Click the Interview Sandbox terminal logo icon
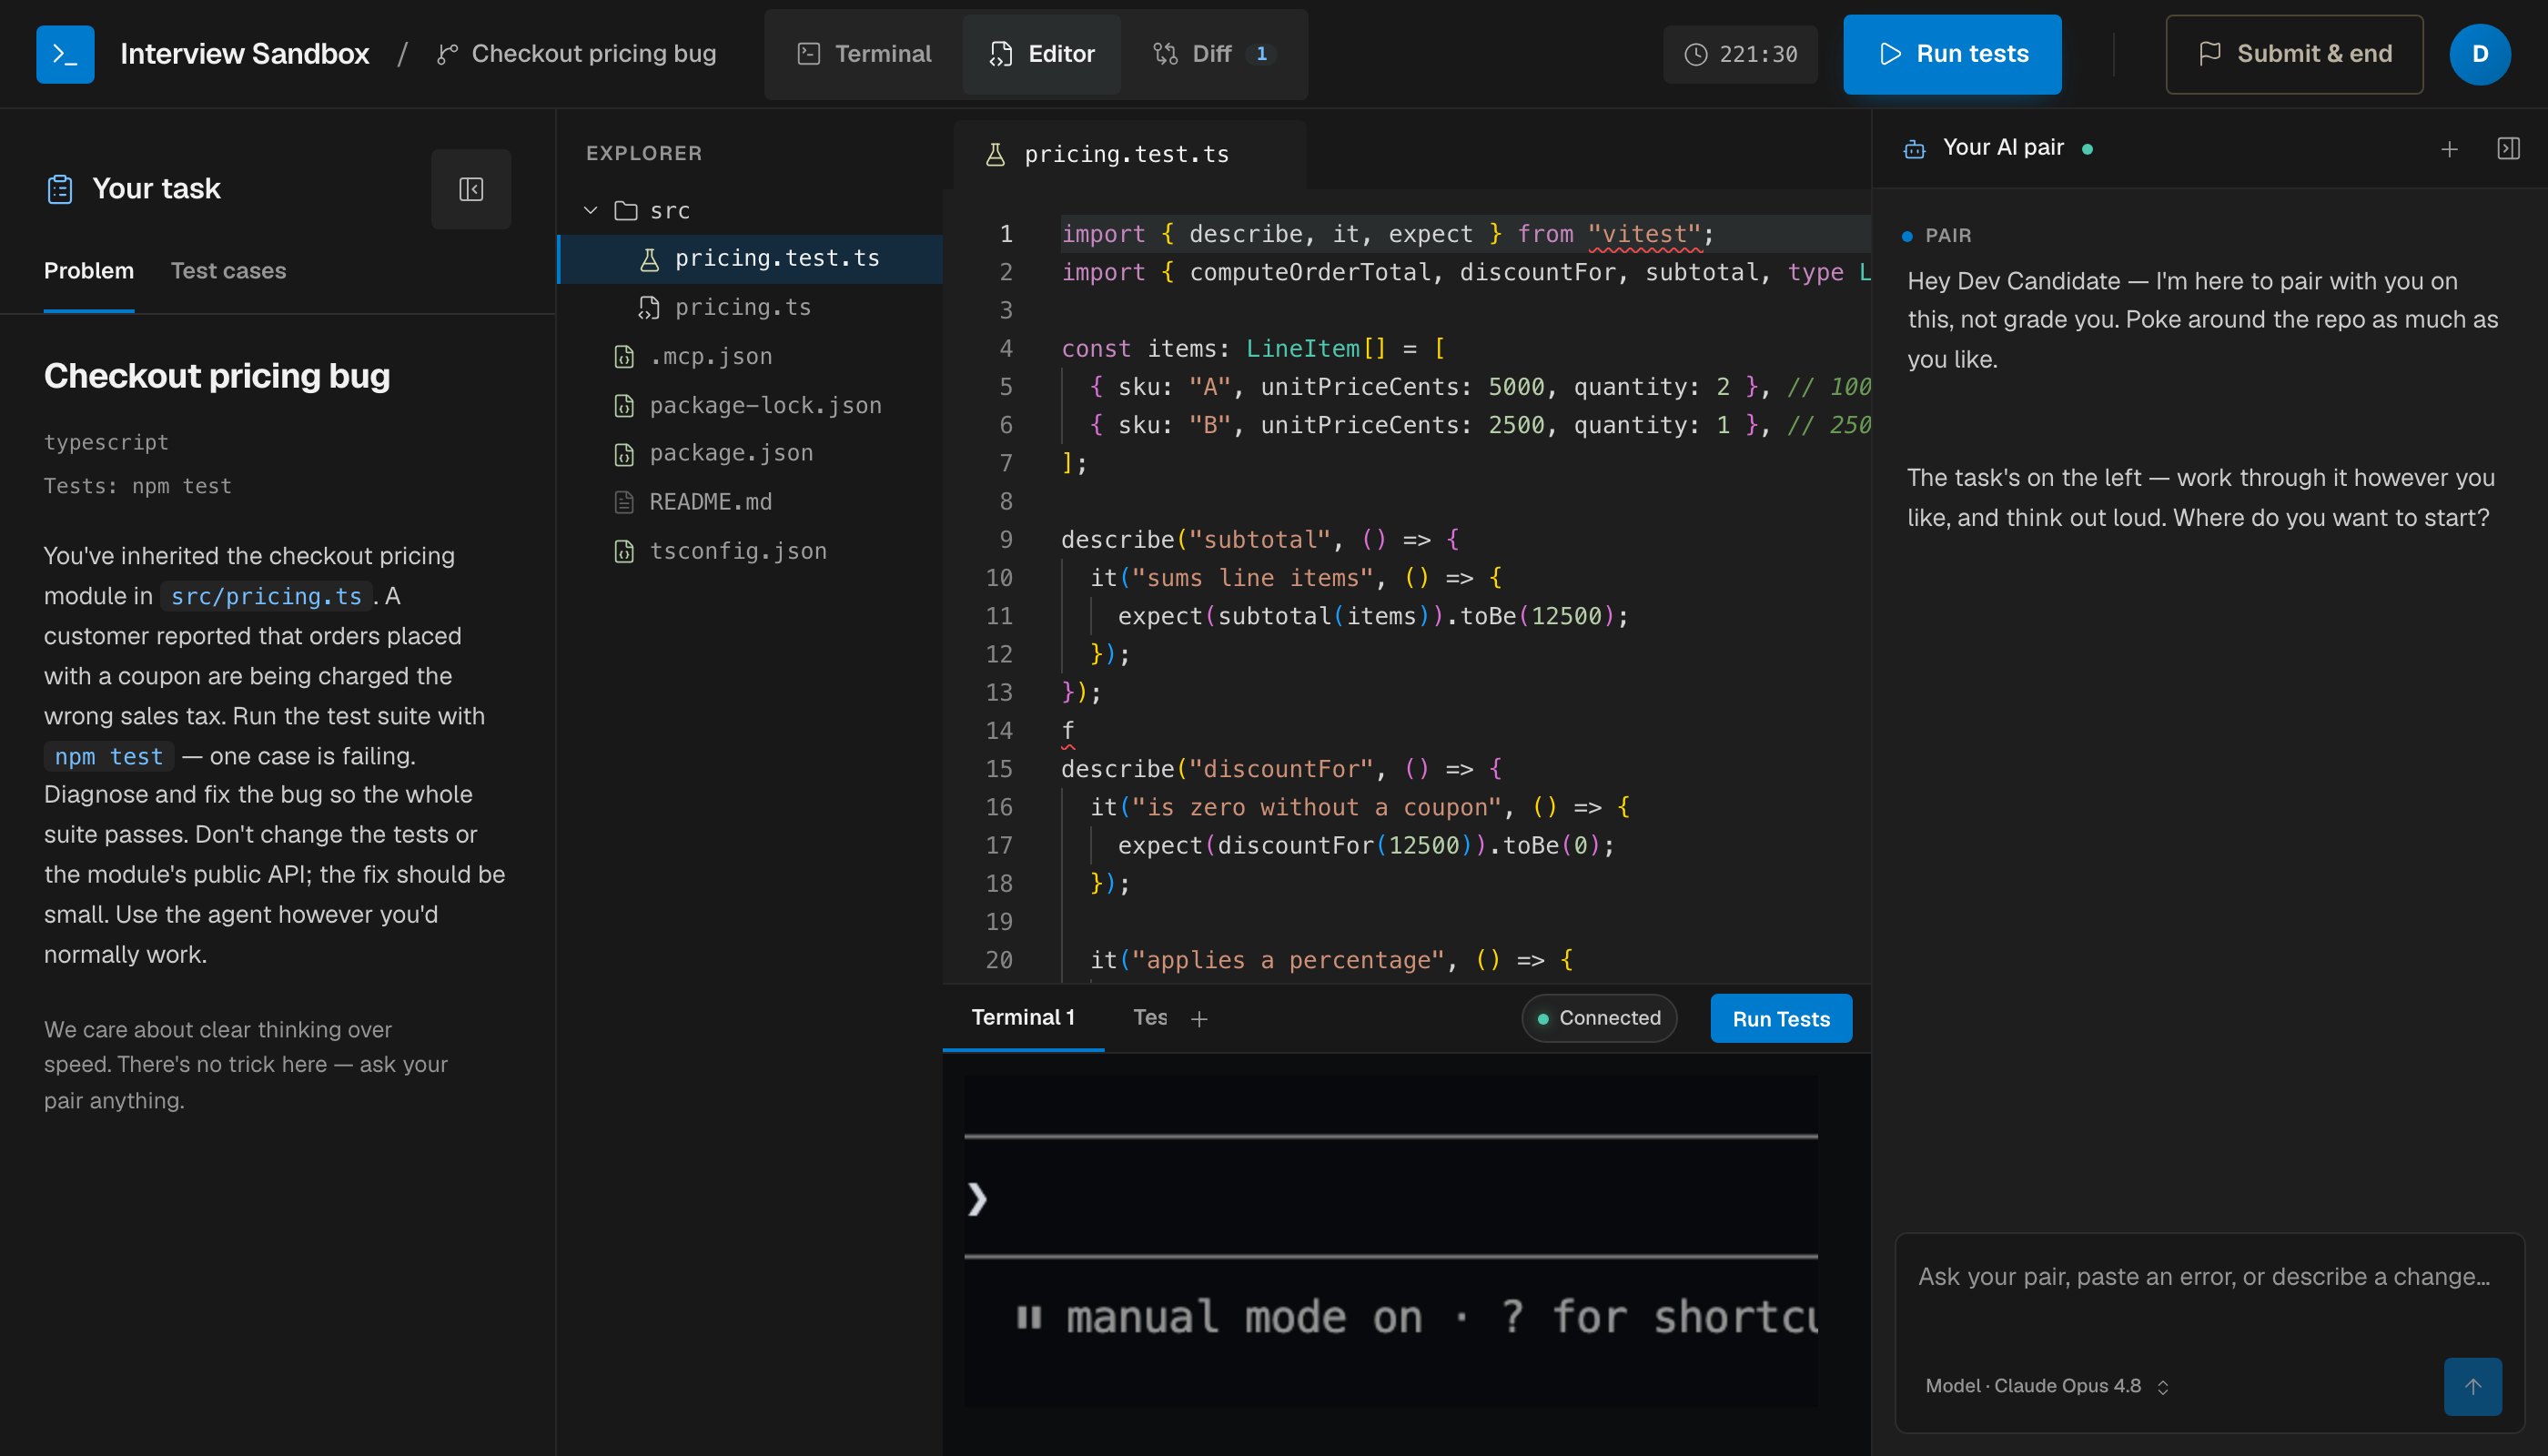The width and height of the screenshot is (2548, 1456). [x=65, y=54]
